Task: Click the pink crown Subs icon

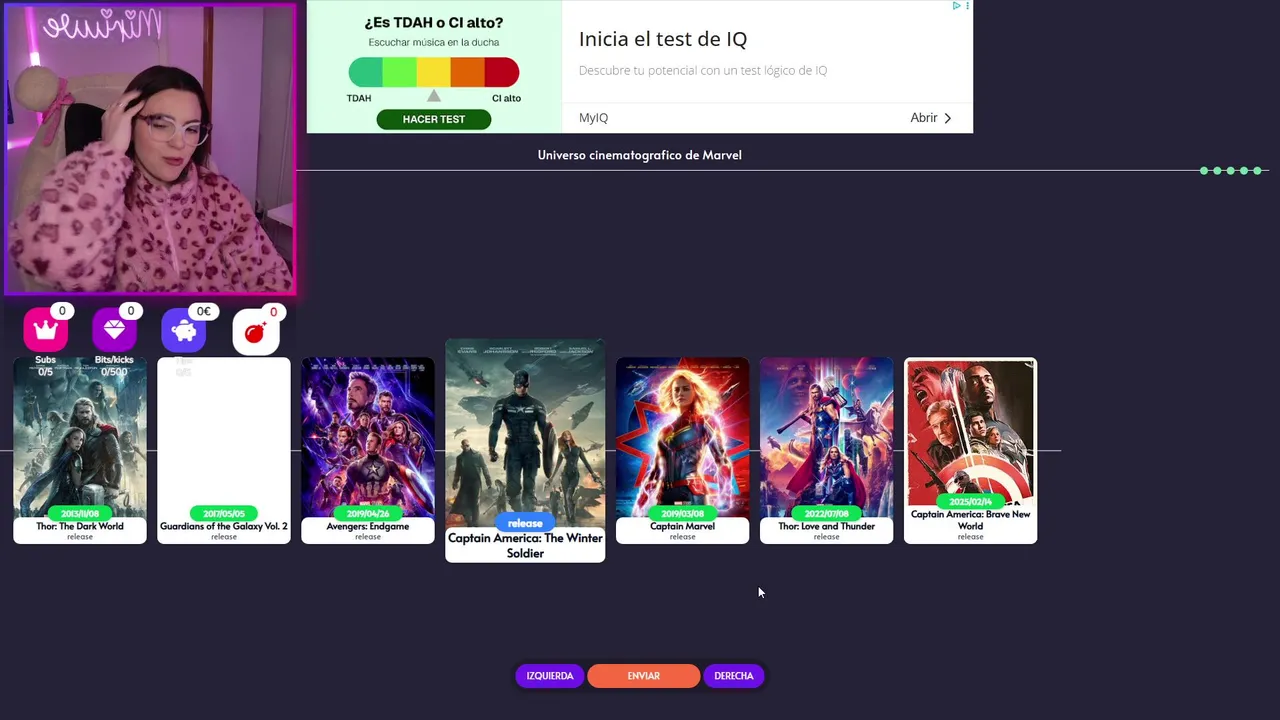Action: [x=45, y=330]
